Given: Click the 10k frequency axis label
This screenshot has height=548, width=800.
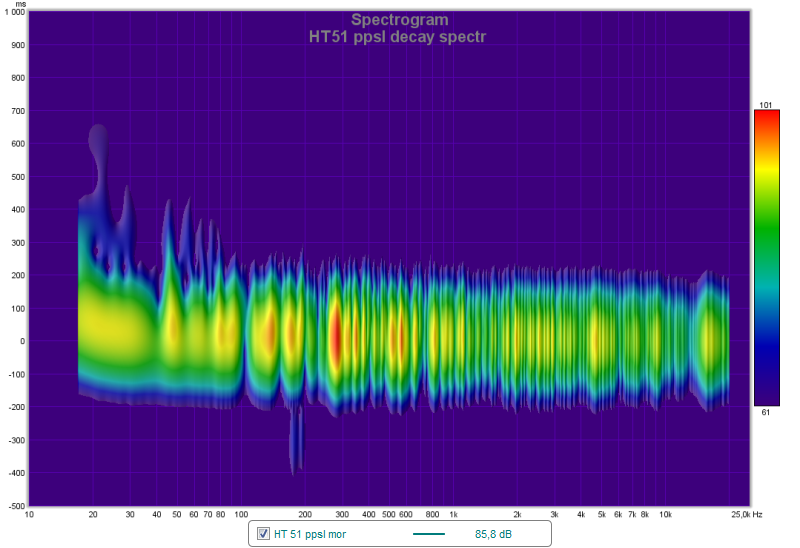Looking at the screenshot, I should pyautogui.click(x=665, y=514).
